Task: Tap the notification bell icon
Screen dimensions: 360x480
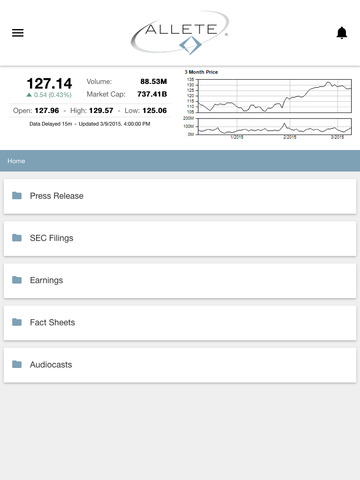Action: coord(342,33)
